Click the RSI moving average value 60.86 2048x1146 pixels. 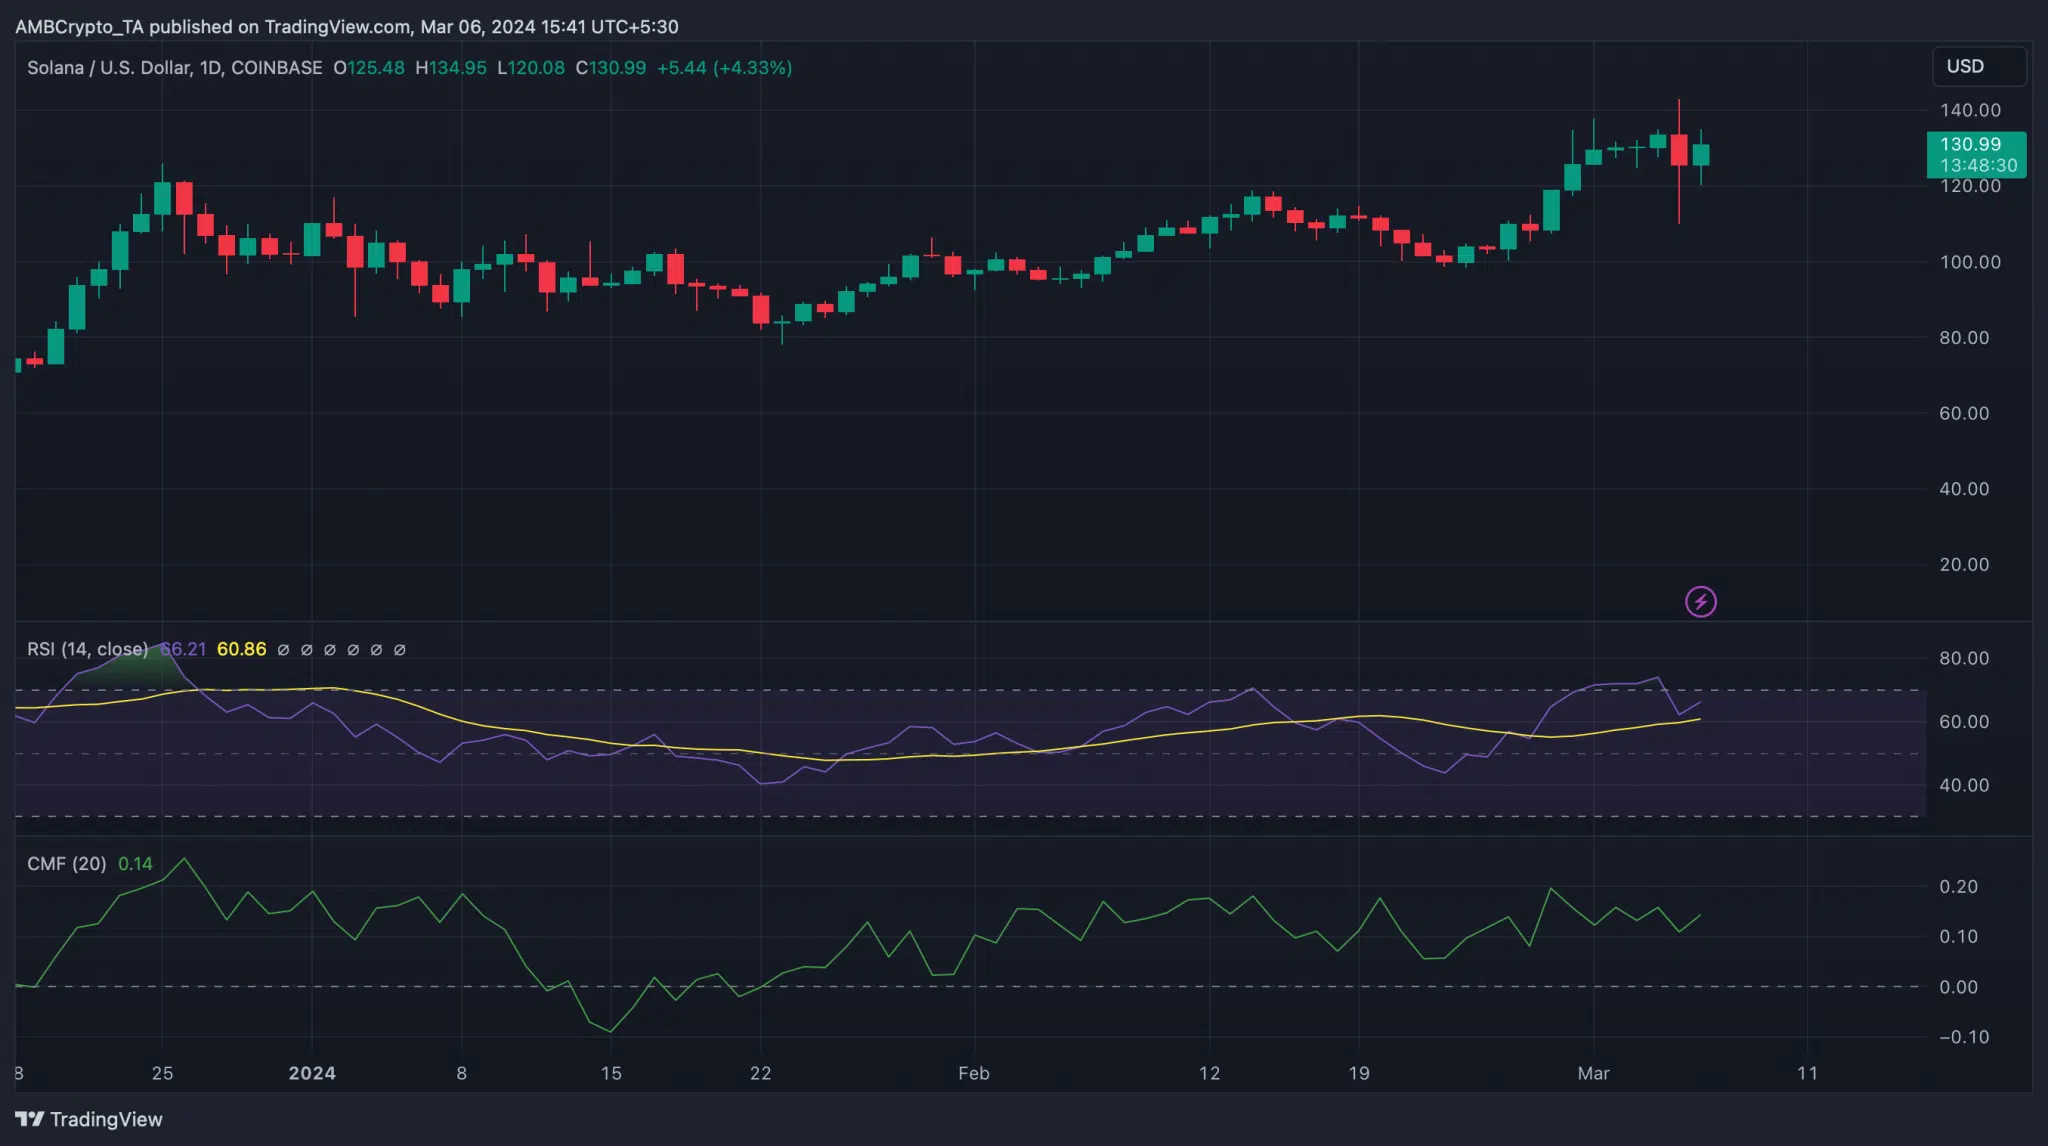[x=241, y=649]
